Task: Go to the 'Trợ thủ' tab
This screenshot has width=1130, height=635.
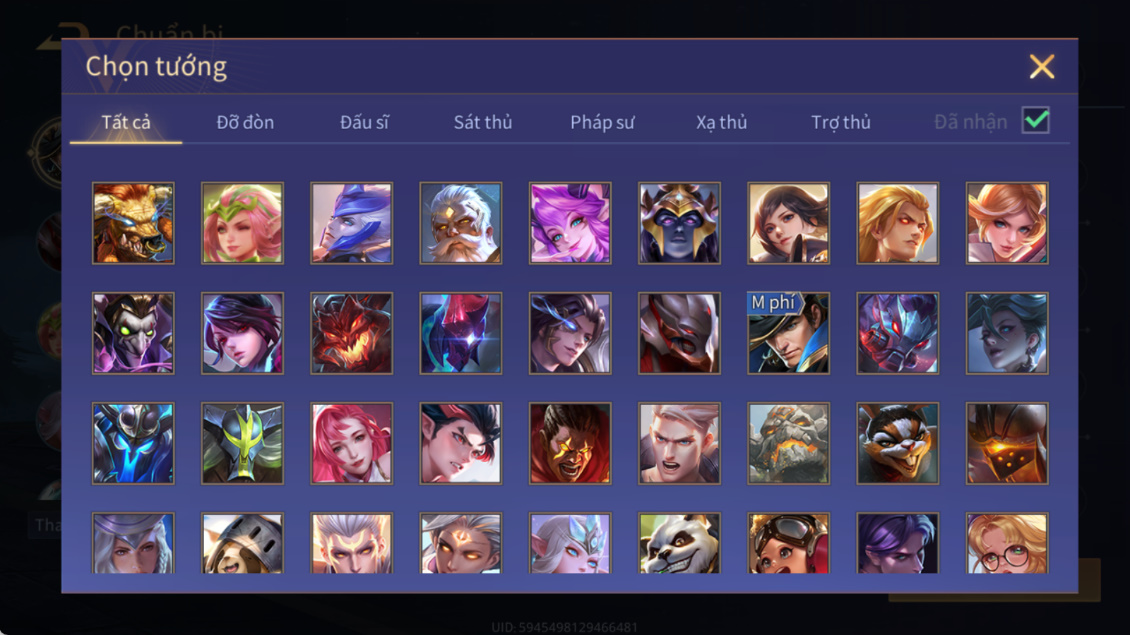Action: click(841, 122)
